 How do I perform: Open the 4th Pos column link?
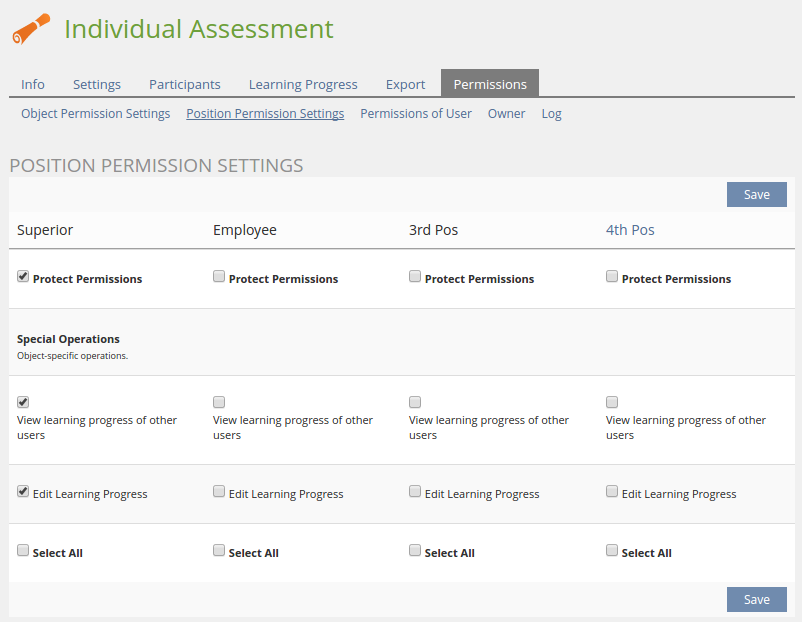click(630, 230)
